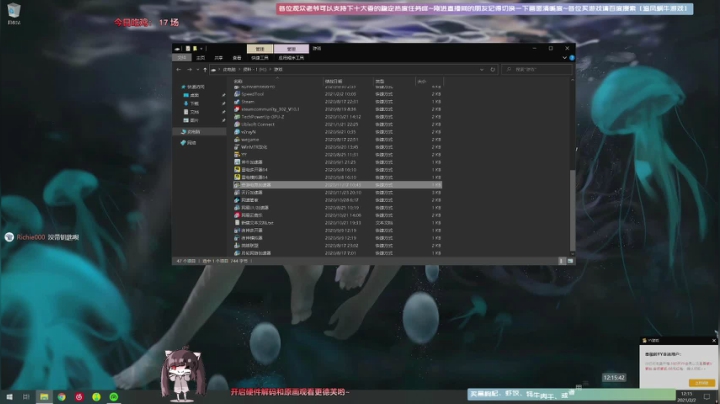
Task: Click the Explorer forward arrow
Action: pos(189,69)
